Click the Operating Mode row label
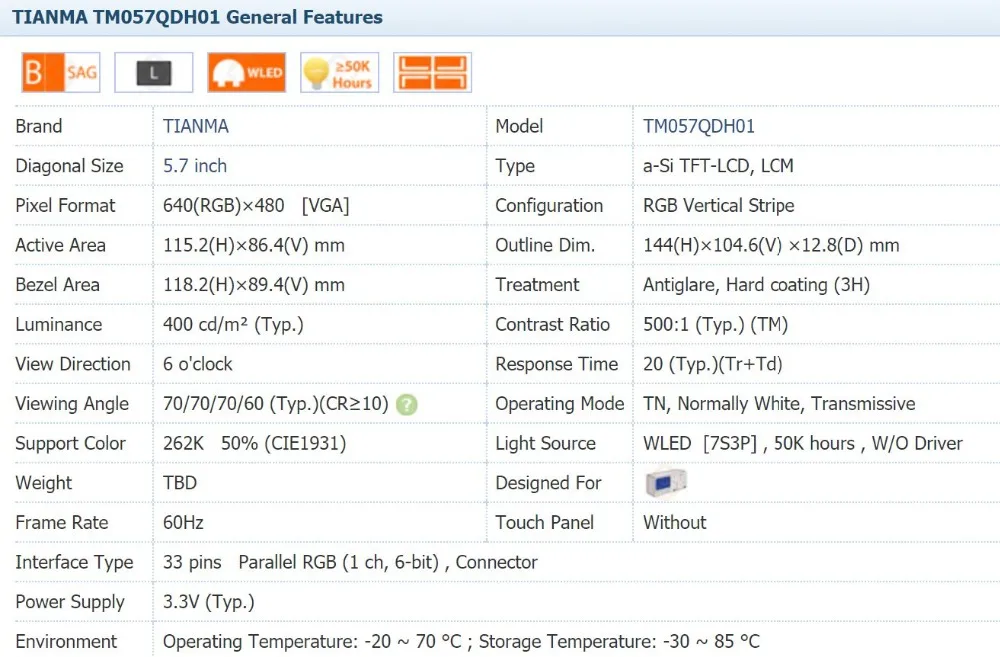 (560, 404)
